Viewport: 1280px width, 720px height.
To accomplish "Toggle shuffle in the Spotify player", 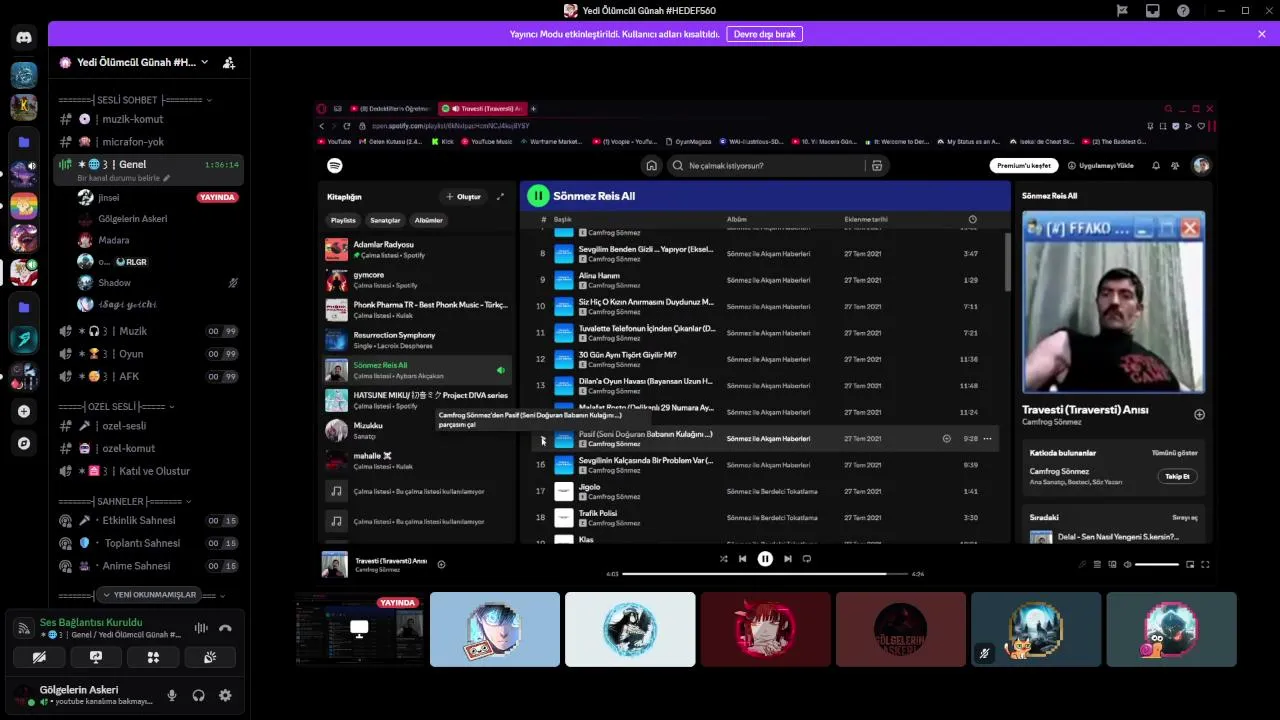I will (723, 559).
